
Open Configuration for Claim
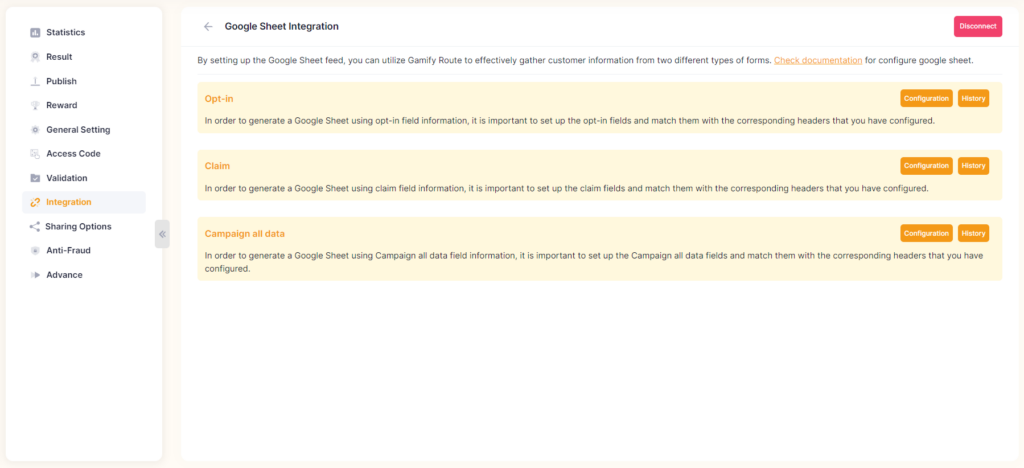(x=926, y=166)
